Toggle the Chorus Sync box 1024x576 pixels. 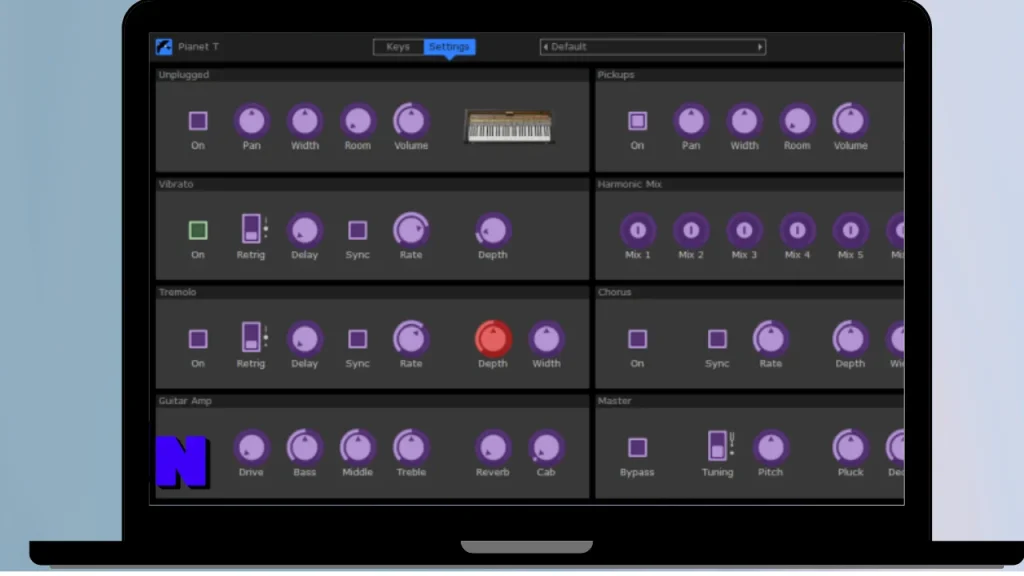717,339
